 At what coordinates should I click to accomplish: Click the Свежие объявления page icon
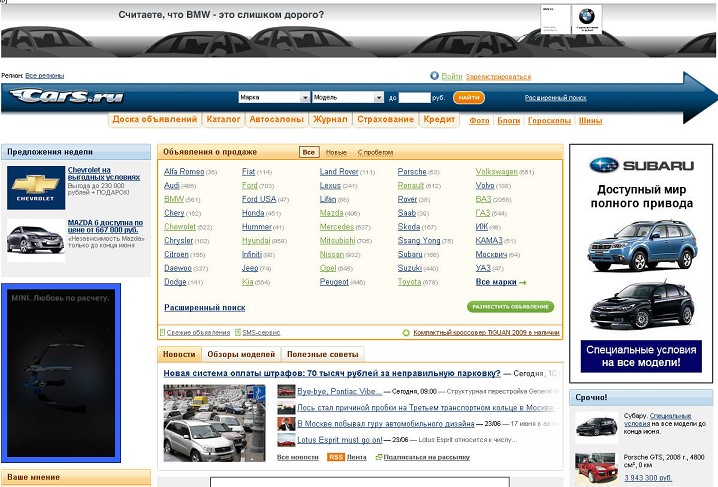[162, 332]
